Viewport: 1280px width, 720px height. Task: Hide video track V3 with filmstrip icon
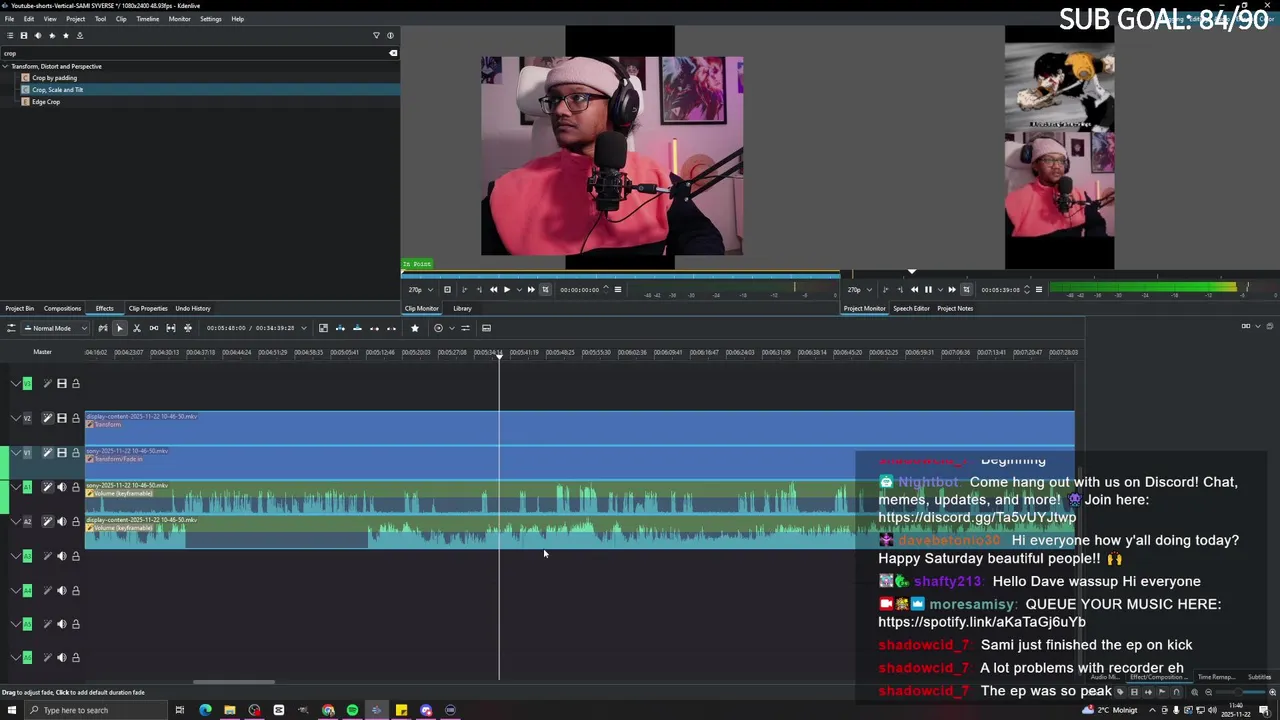point(61,384)
